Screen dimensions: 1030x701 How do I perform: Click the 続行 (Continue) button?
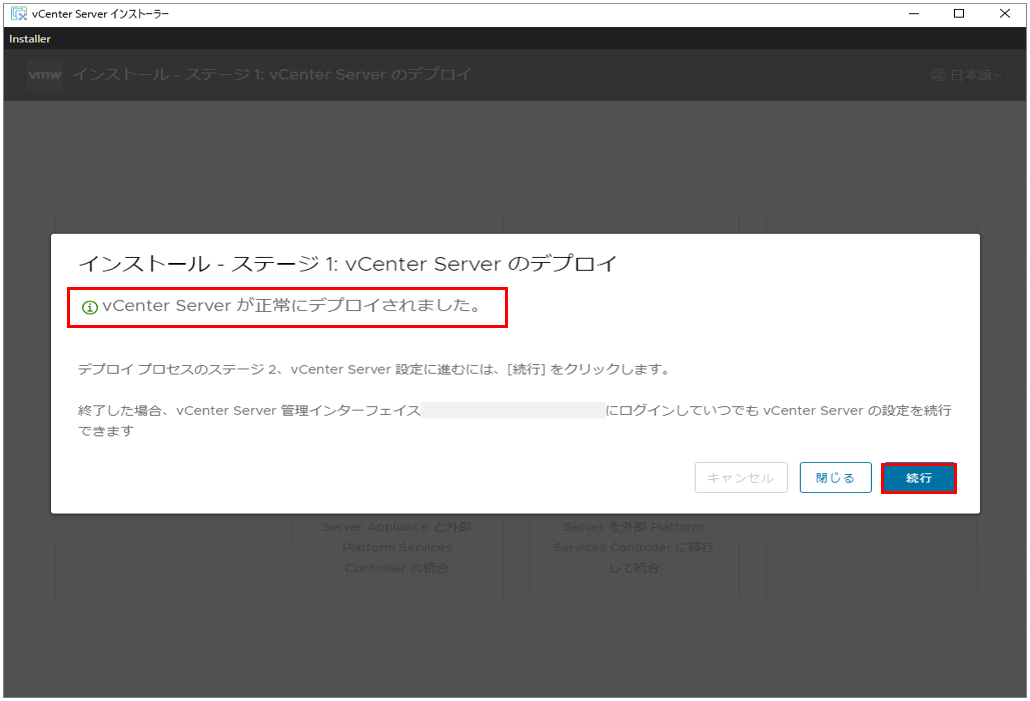(x=918, y=478)
